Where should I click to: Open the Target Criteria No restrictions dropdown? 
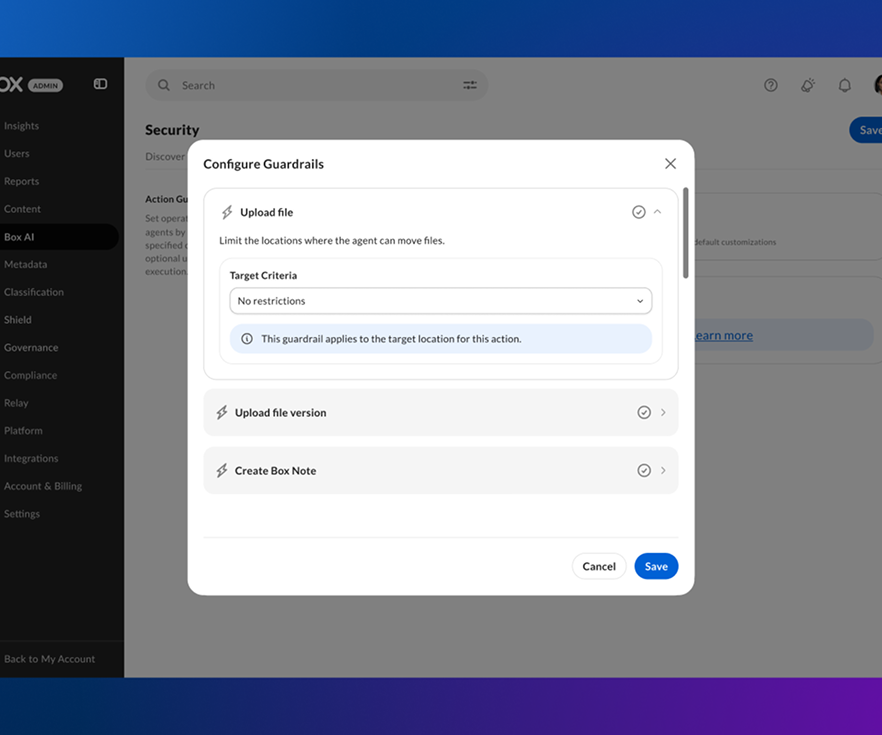coord(440,301)
